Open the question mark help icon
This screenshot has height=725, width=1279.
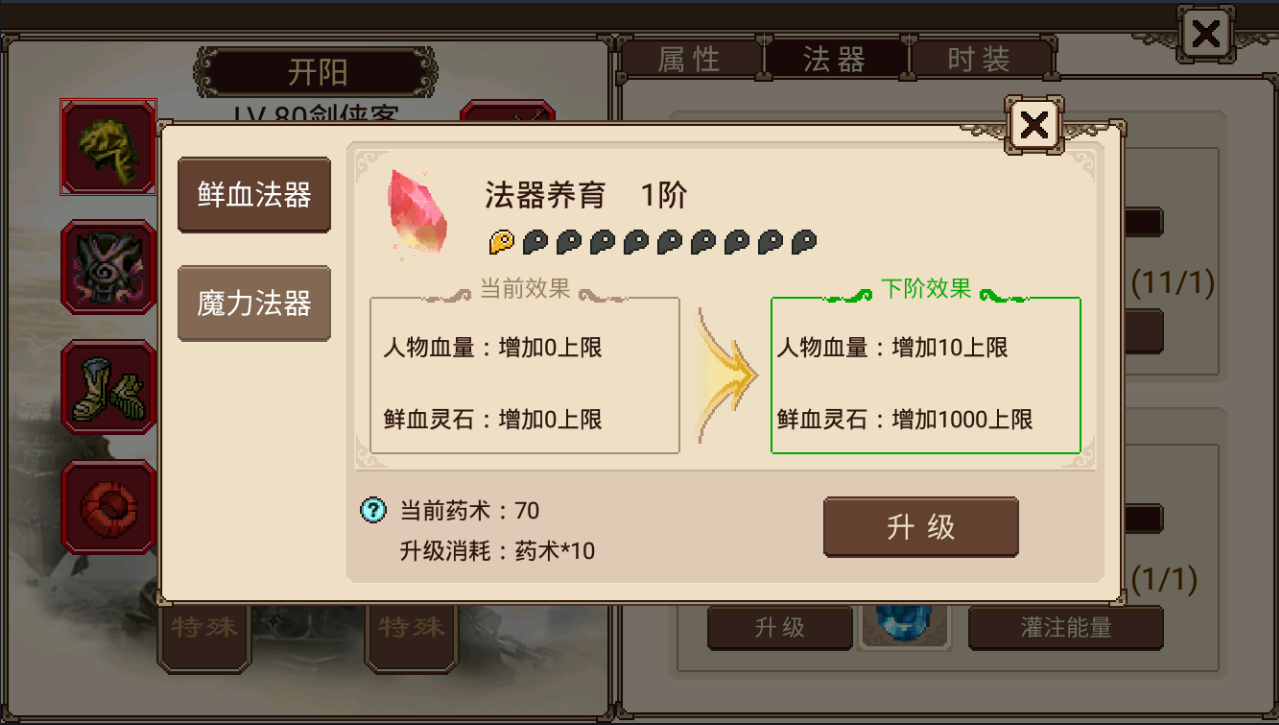pos(373,511)
